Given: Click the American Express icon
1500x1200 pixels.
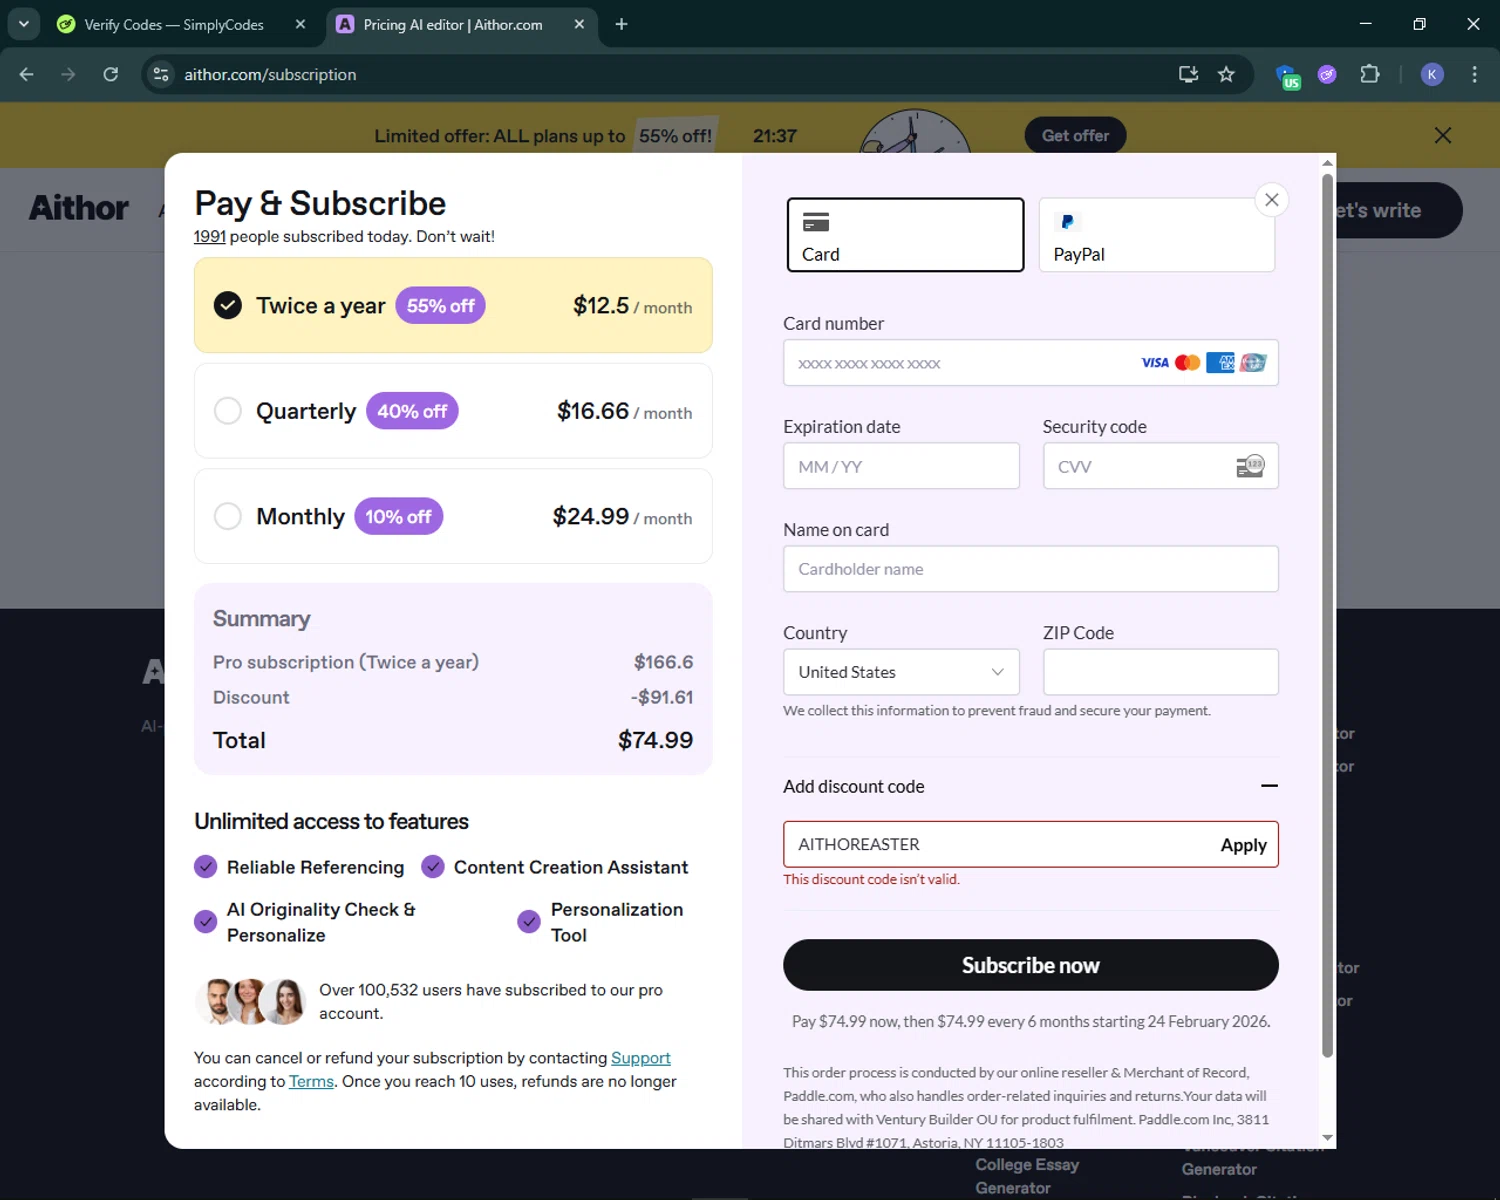Looking at the screenshot, I should (1220, 363).
